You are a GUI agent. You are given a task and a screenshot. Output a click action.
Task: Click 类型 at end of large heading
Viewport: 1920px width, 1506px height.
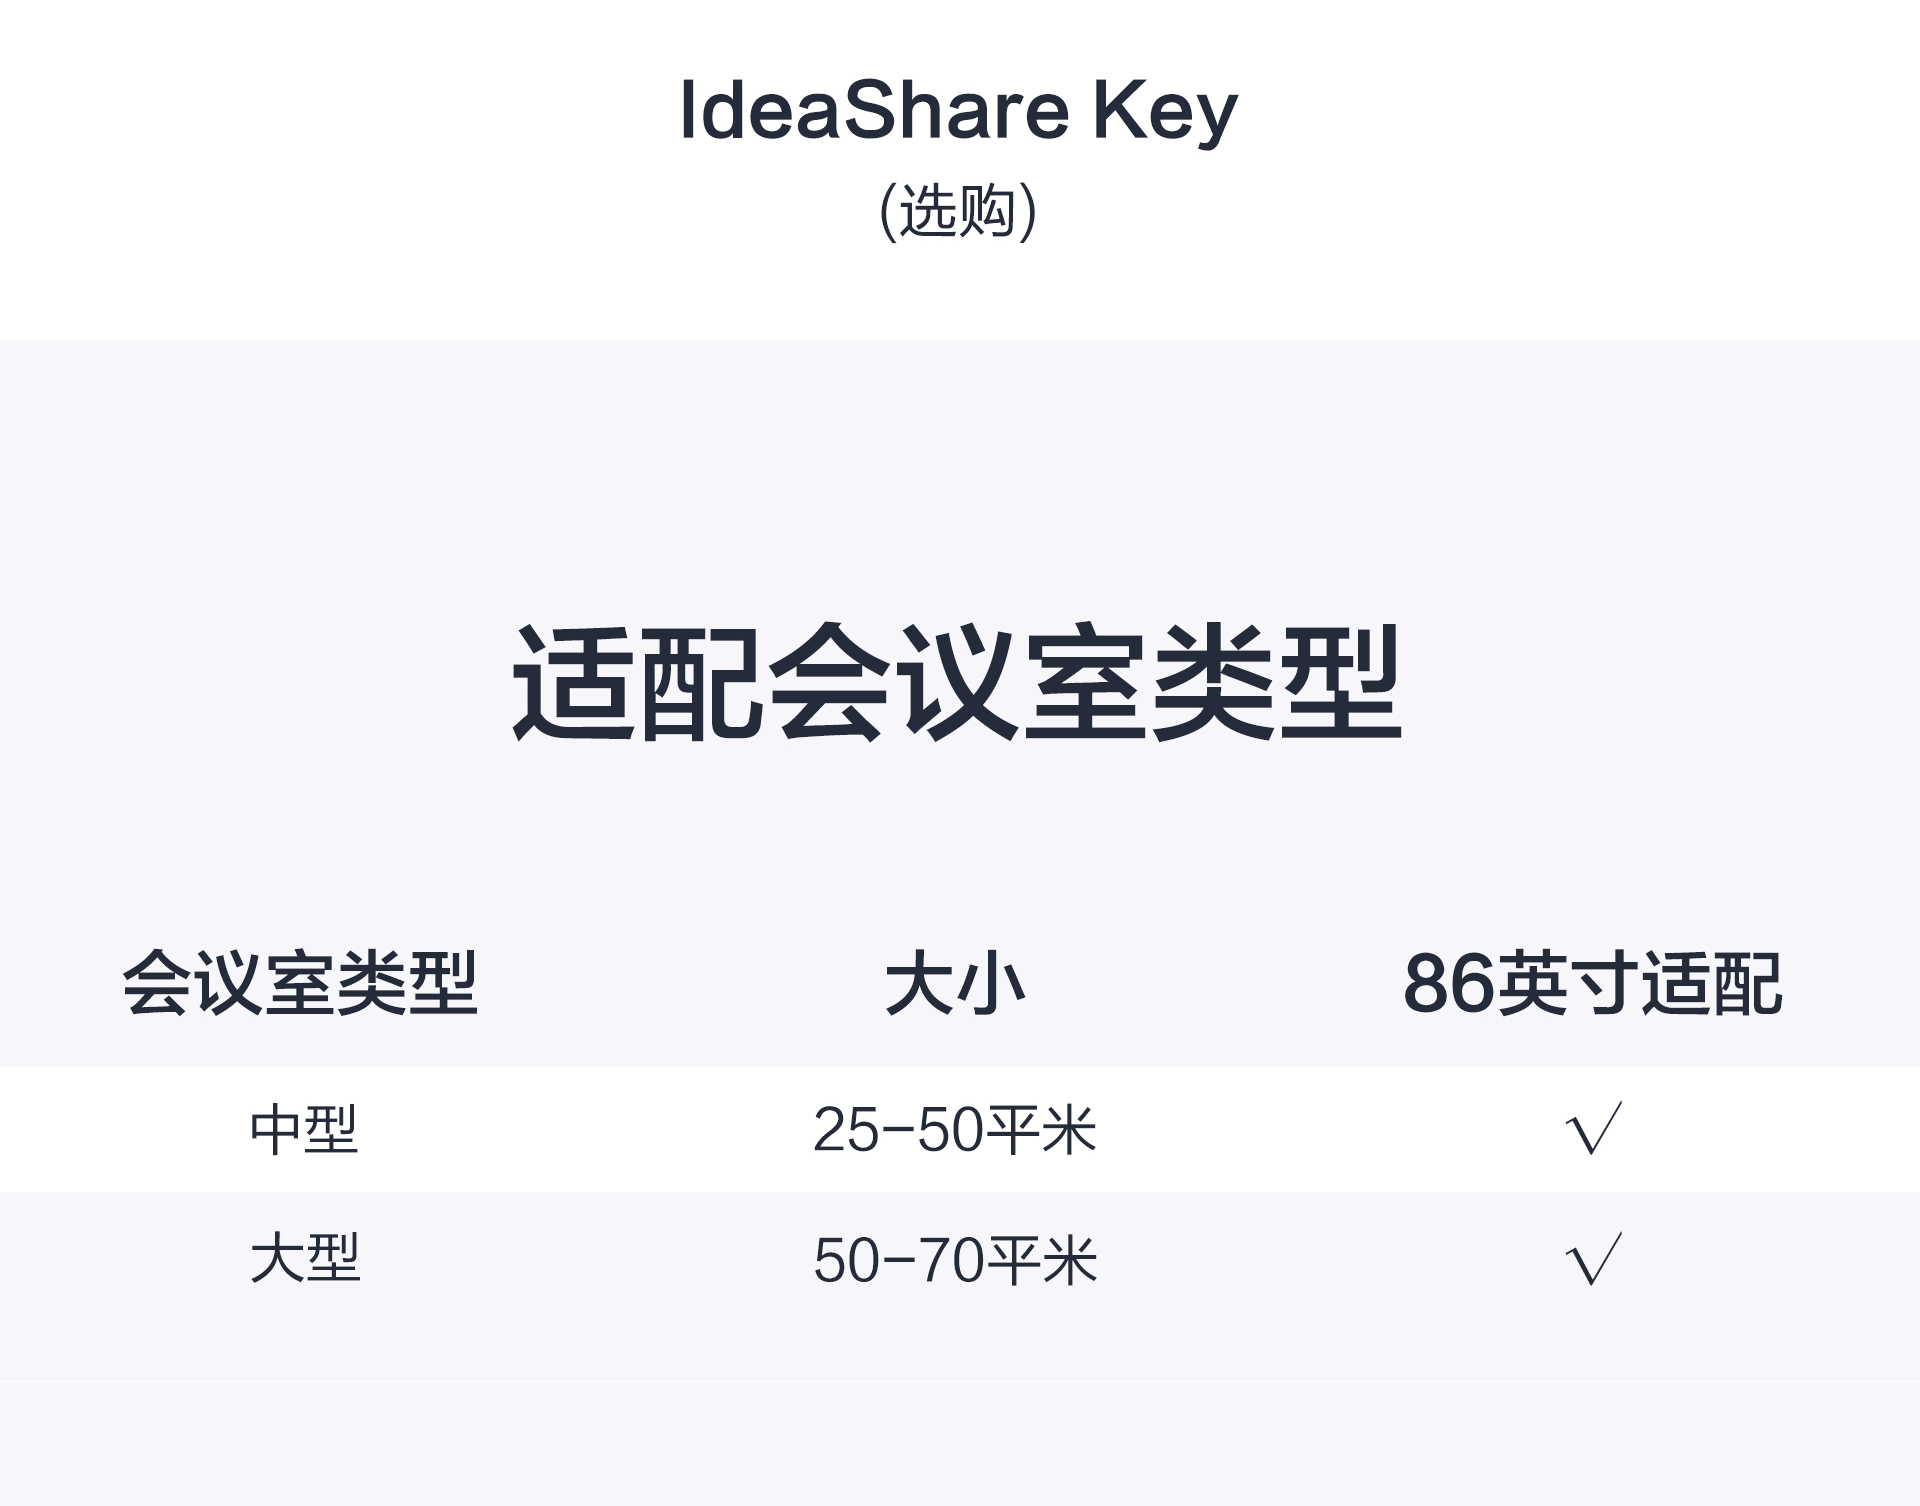click(x=1276, y=683)
